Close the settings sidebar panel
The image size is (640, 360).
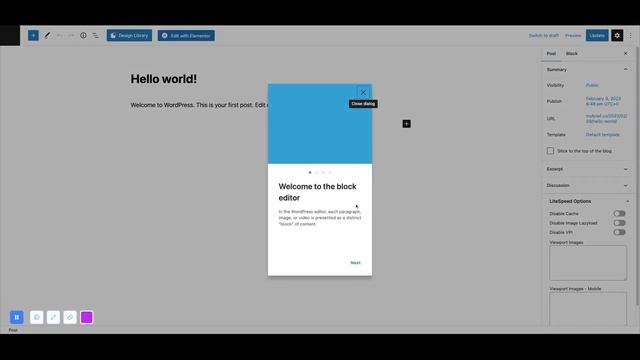(x=625, y=53)
